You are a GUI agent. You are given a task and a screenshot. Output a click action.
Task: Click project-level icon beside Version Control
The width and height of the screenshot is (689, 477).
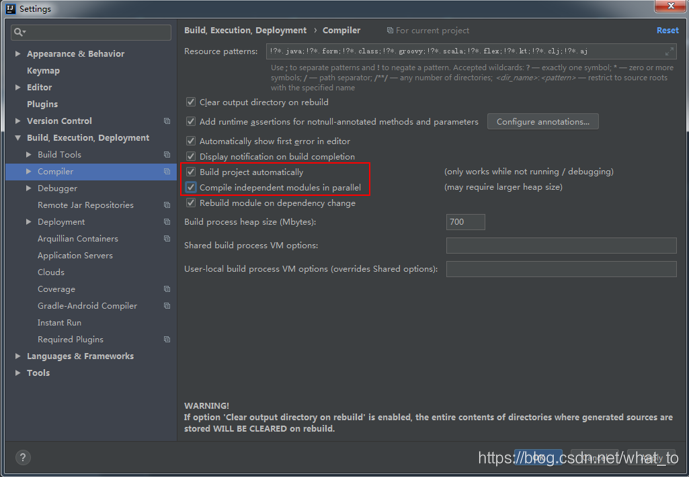(167, 121)
